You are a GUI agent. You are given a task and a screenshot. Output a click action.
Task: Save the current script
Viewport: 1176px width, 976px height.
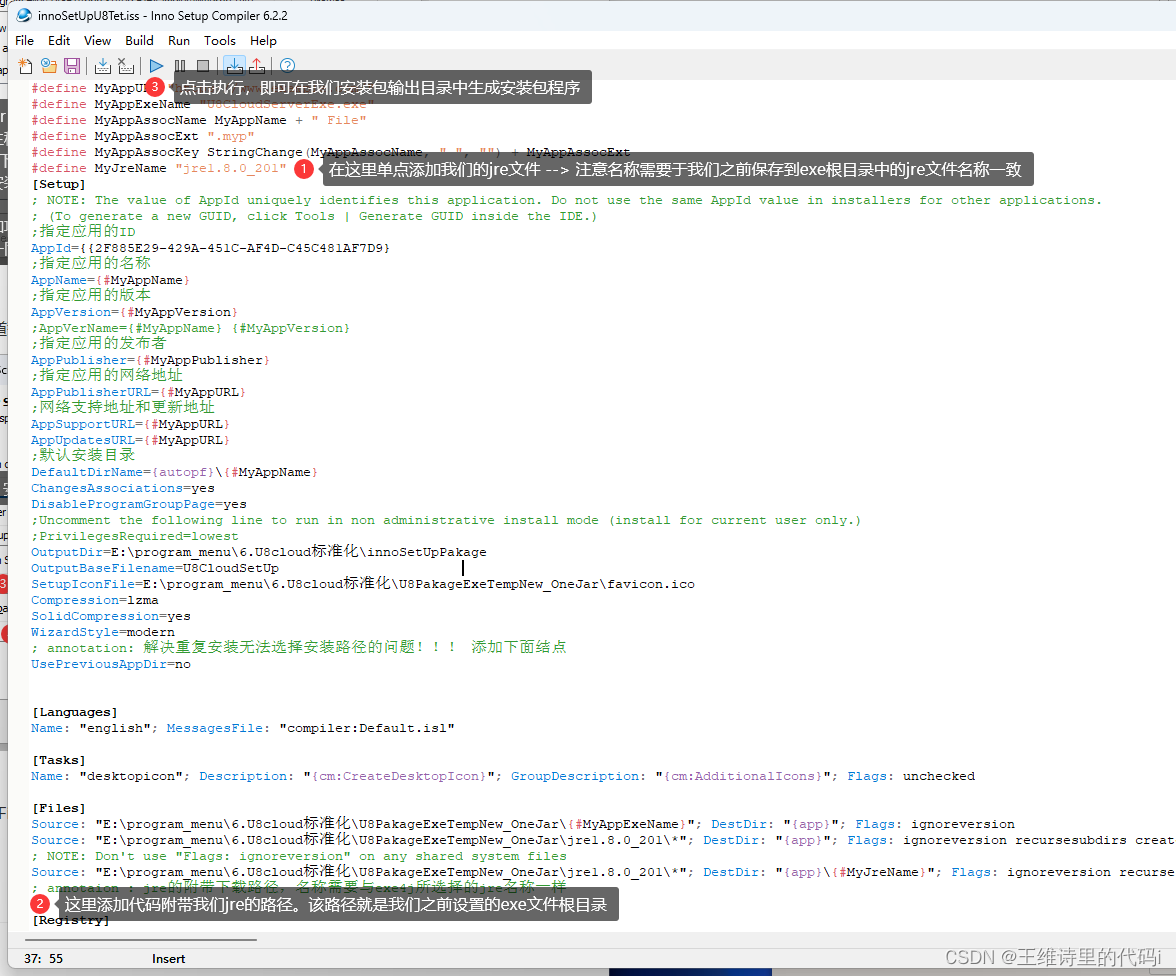[x=72, y=66]
